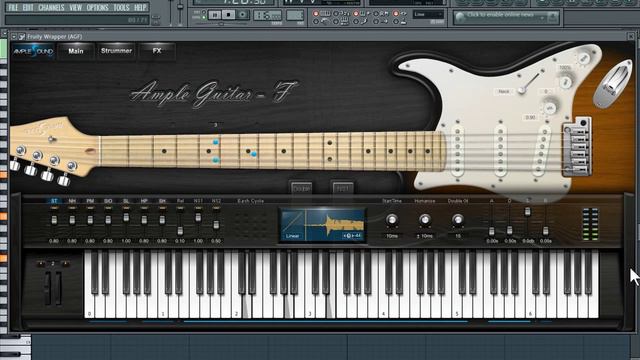The image size is (640, 360).
Task: Toggle the PM articulation switch
Action: 90,201
